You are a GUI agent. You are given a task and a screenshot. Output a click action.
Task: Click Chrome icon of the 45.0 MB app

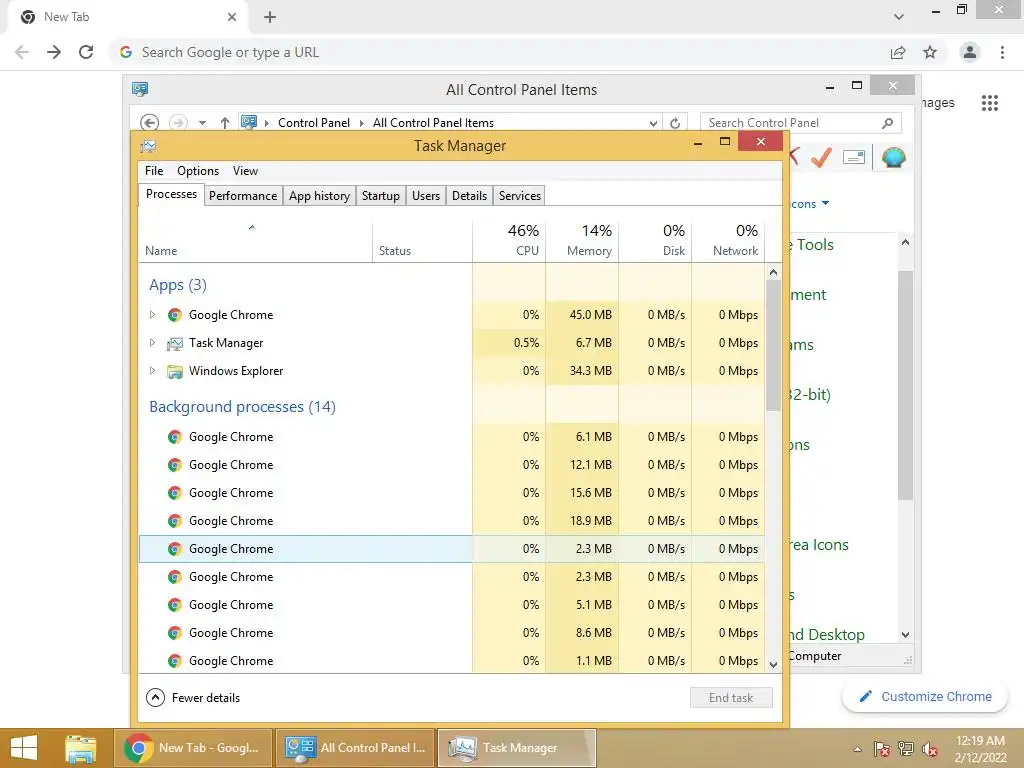tap(174, 315)
